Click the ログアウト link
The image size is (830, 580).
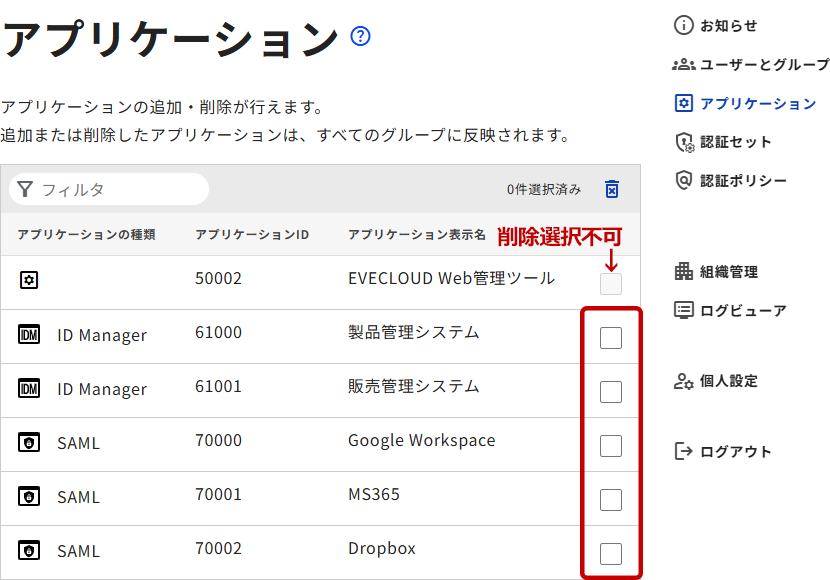pyautogui.click(x=735, y=452)
